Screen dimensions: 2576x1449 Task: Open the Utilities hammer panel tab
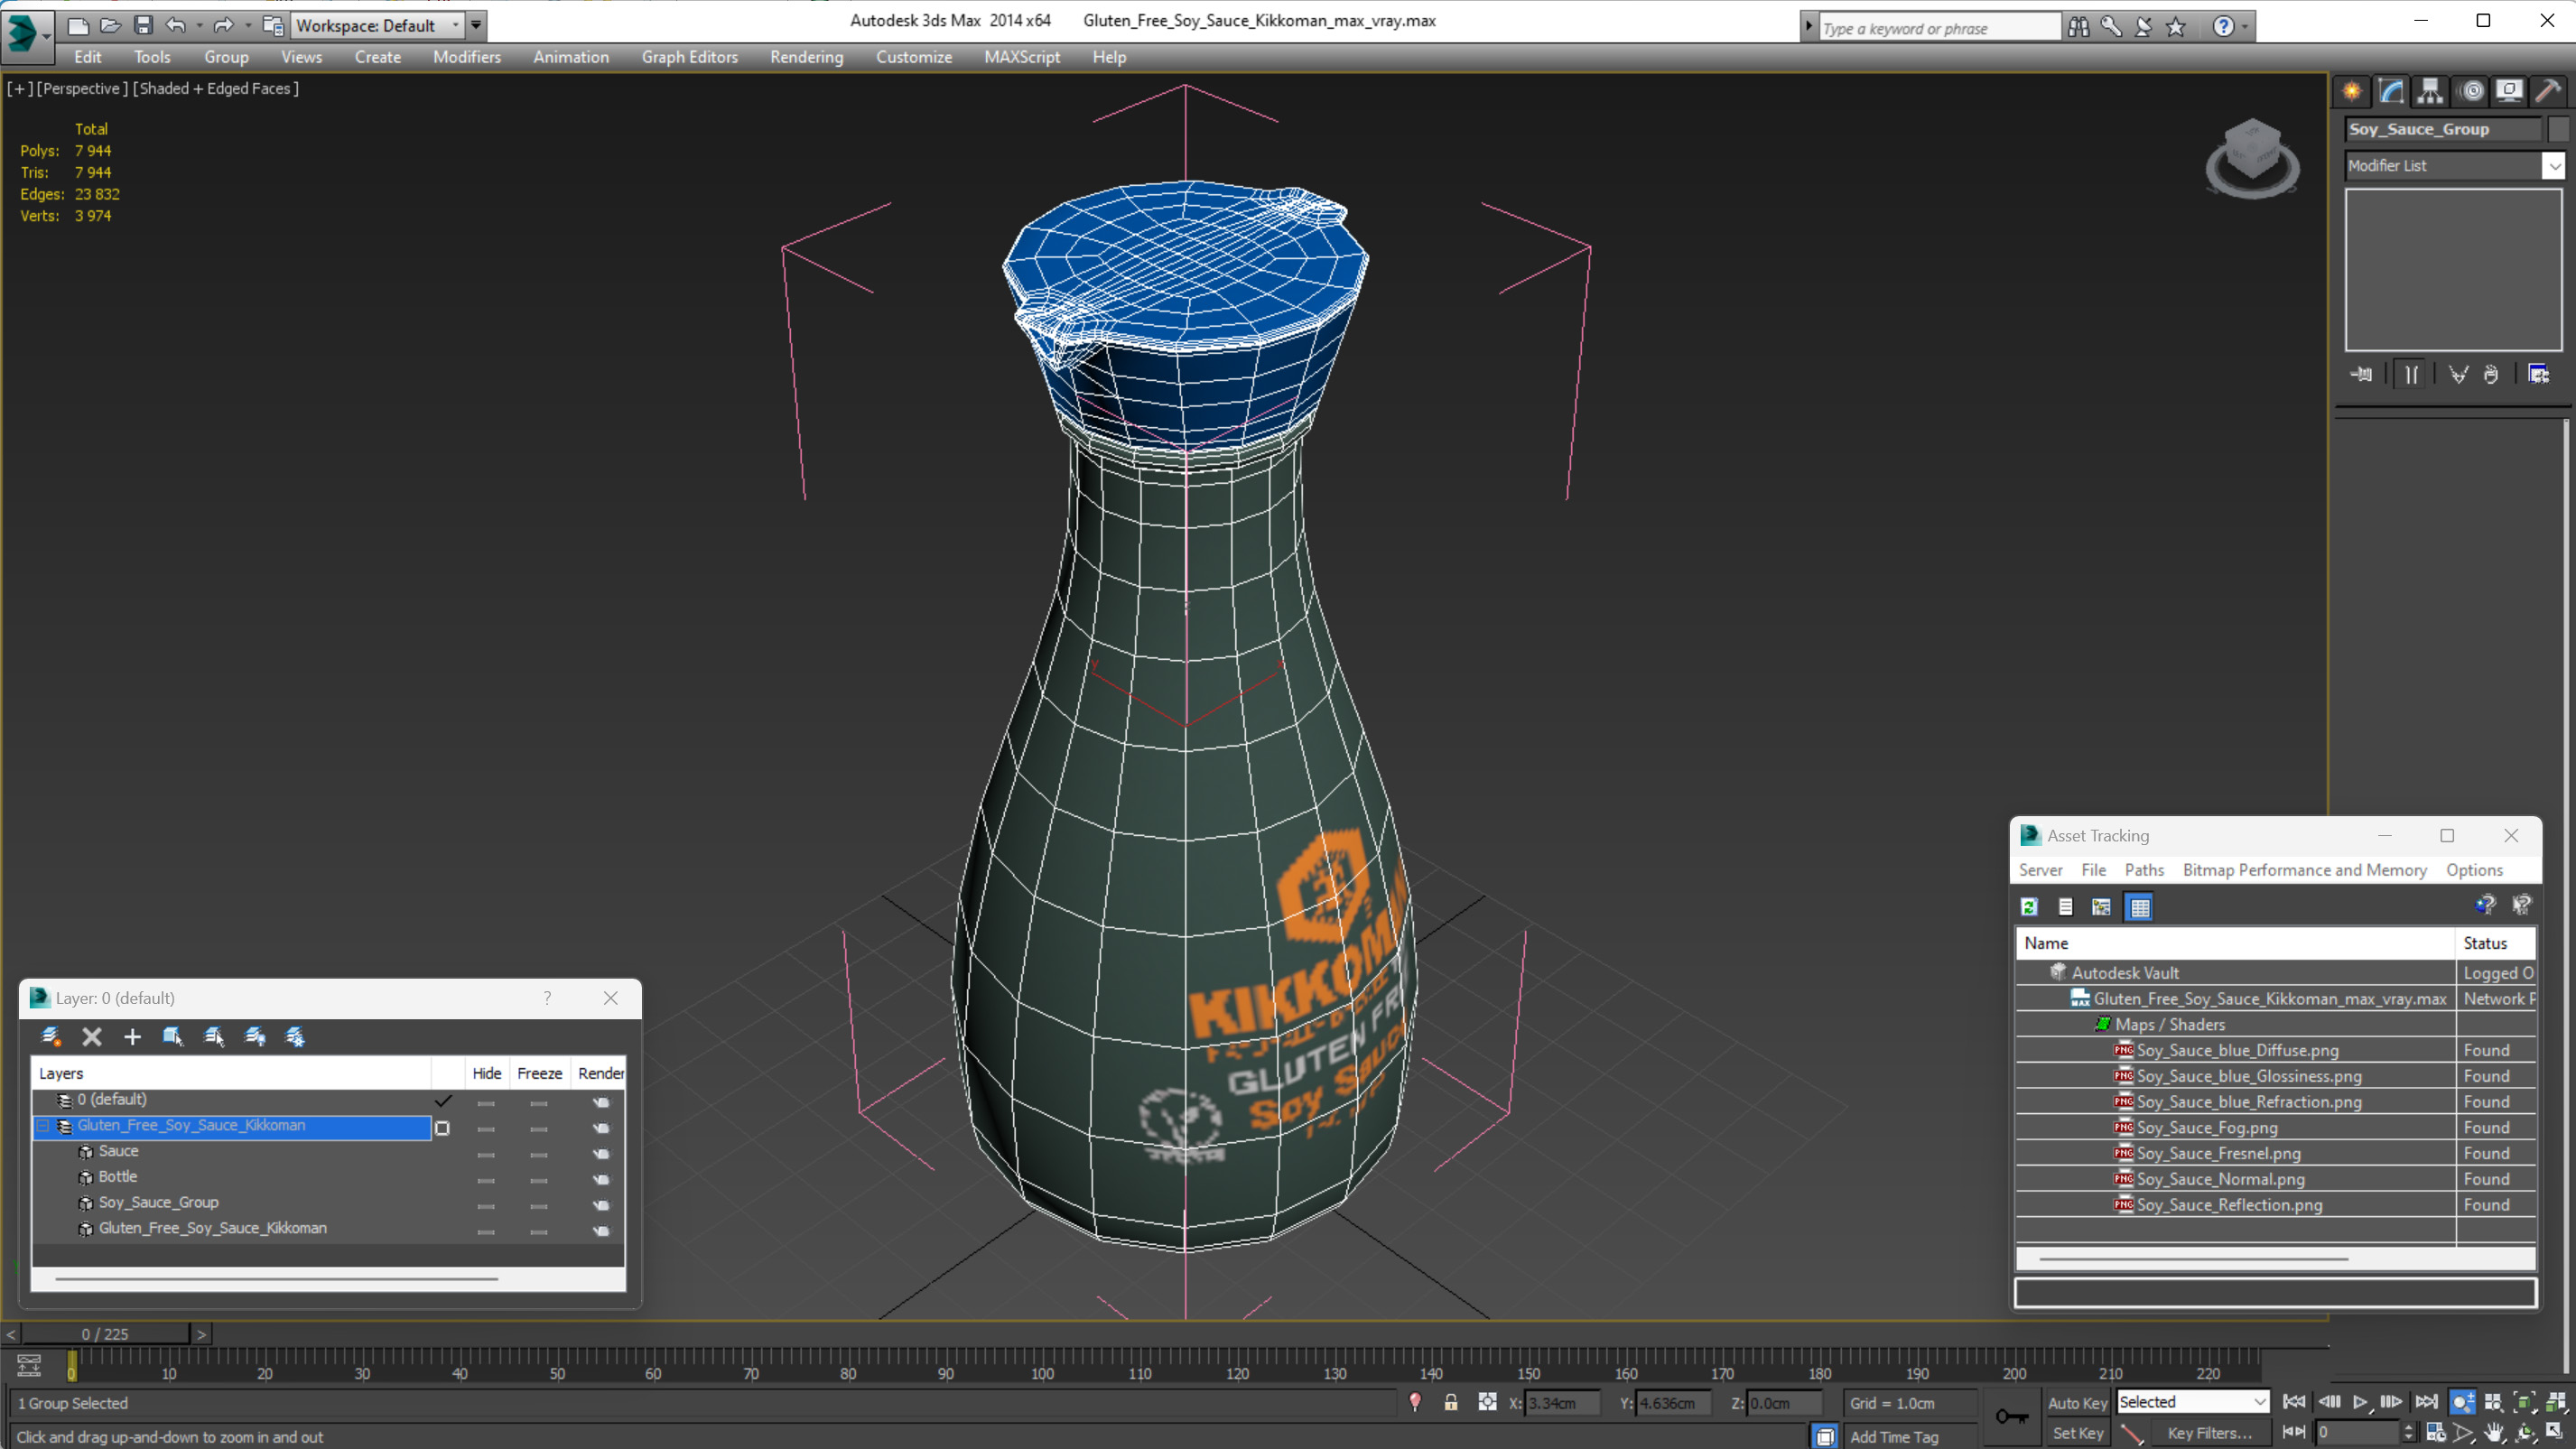pos(2548,92)
